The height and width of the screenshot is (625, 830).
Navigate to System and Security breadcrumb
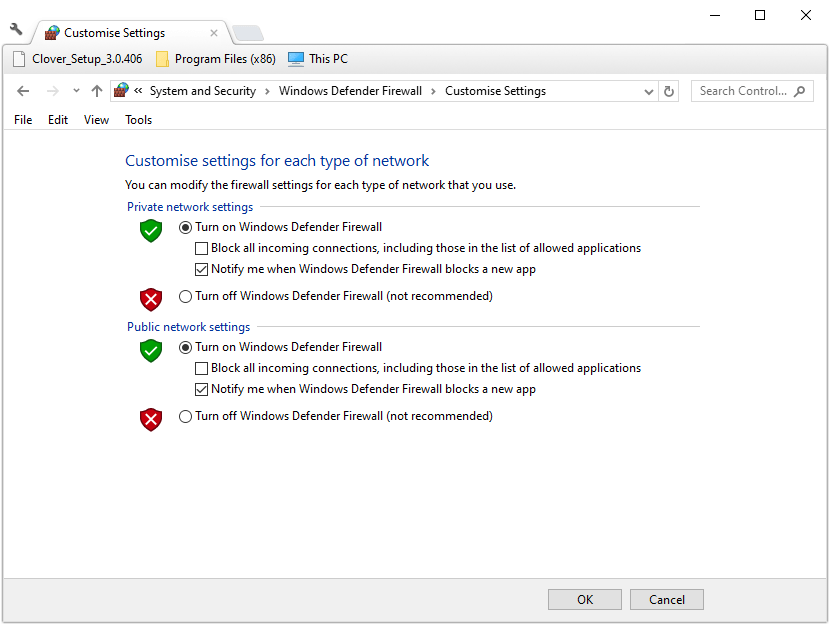click(x=203, y=91)
